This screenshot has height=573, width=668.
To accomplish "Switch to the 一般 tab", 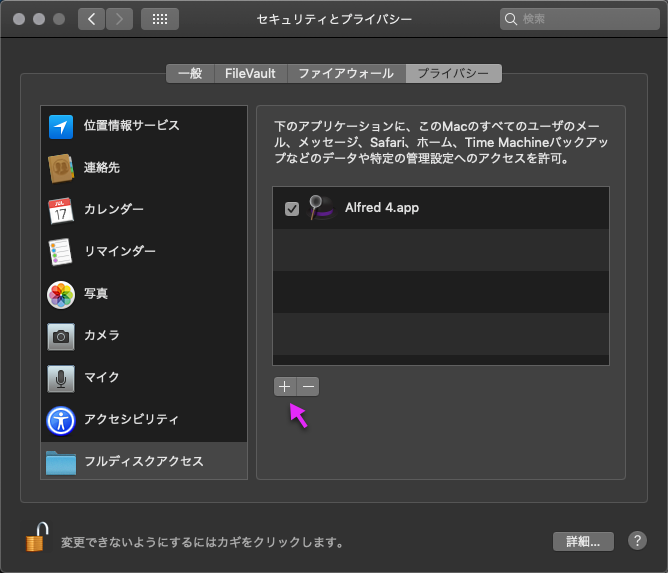I will coord(190,73).
